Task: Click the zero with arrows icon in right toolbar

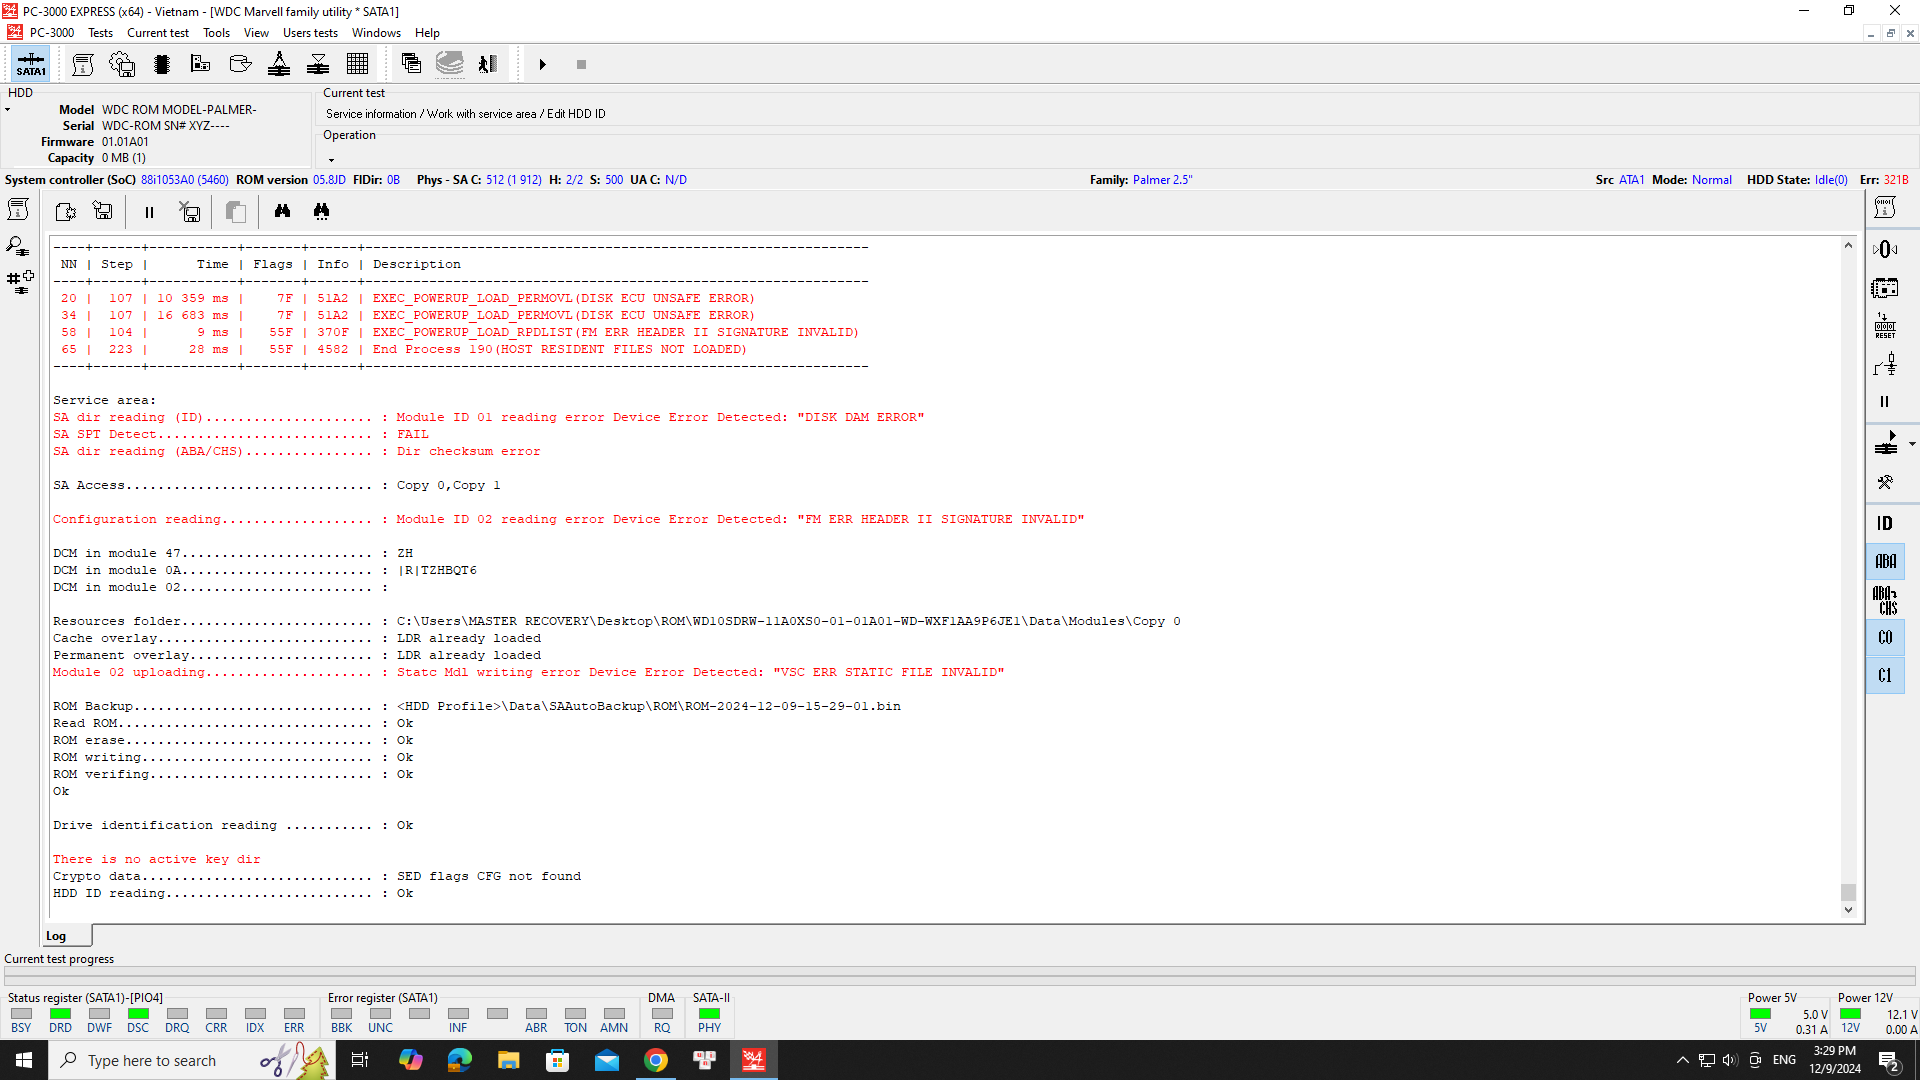Action: click(x=1885, y=249)
